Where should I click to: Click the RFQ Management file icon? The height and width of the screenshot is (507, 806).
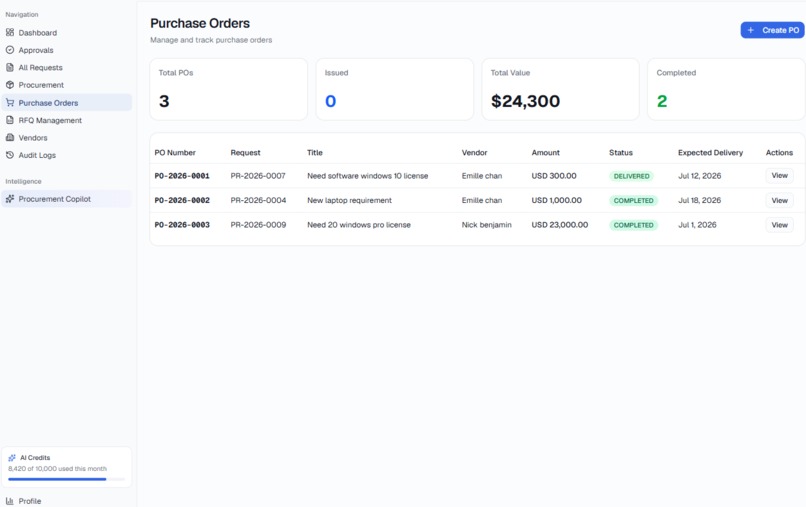point(10,120)
